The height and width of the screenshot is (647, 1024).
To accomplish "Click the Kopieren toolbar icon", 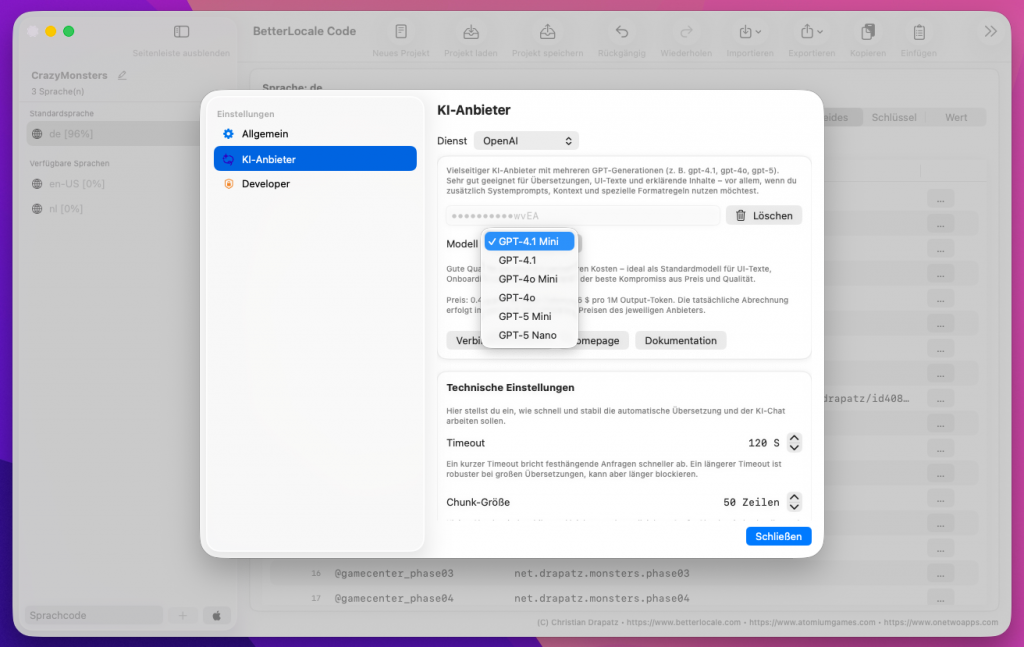I will [867, 32].
